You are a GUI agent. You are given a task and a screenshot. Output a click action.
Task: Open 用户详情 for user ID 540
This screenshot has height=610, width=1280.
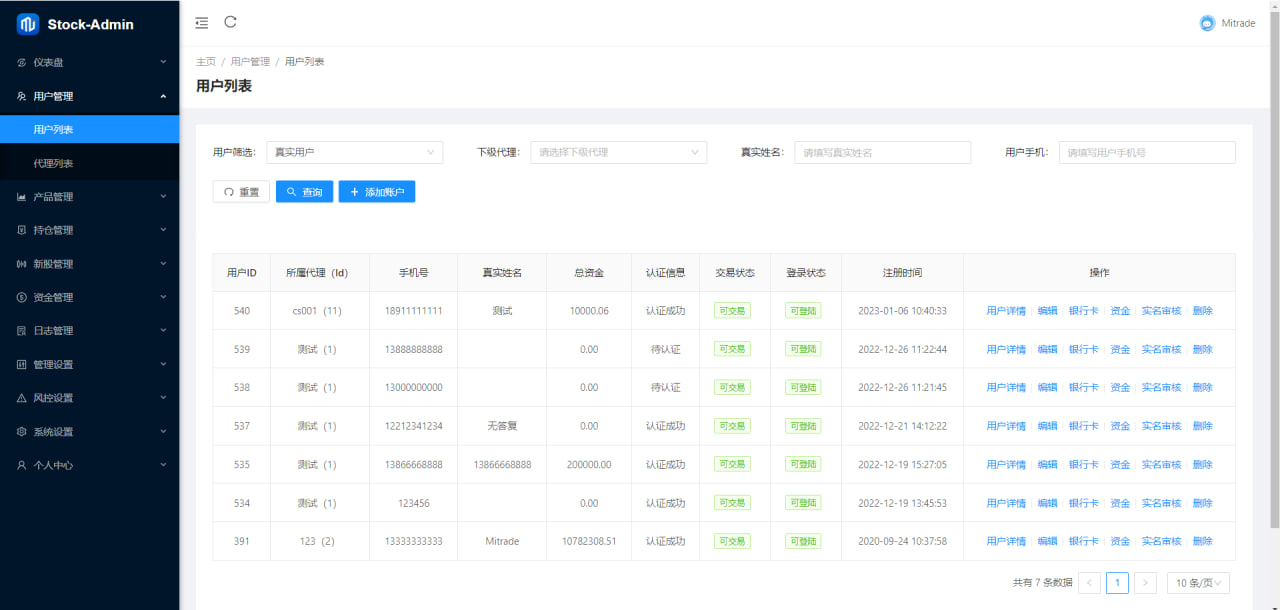(1006, 311)
